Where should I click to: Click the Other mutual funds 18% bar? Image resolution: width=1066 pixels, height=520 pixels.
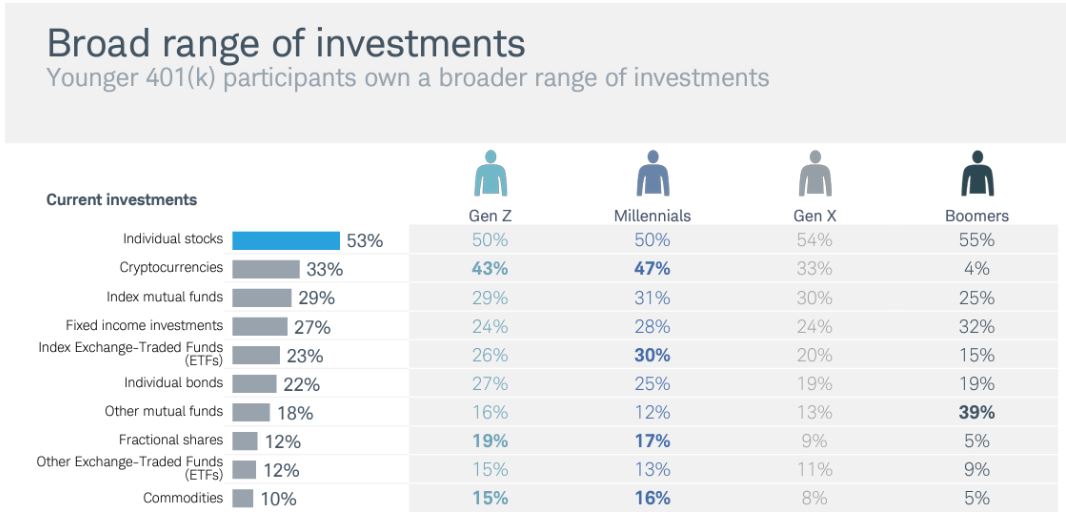tap(251, 412)
